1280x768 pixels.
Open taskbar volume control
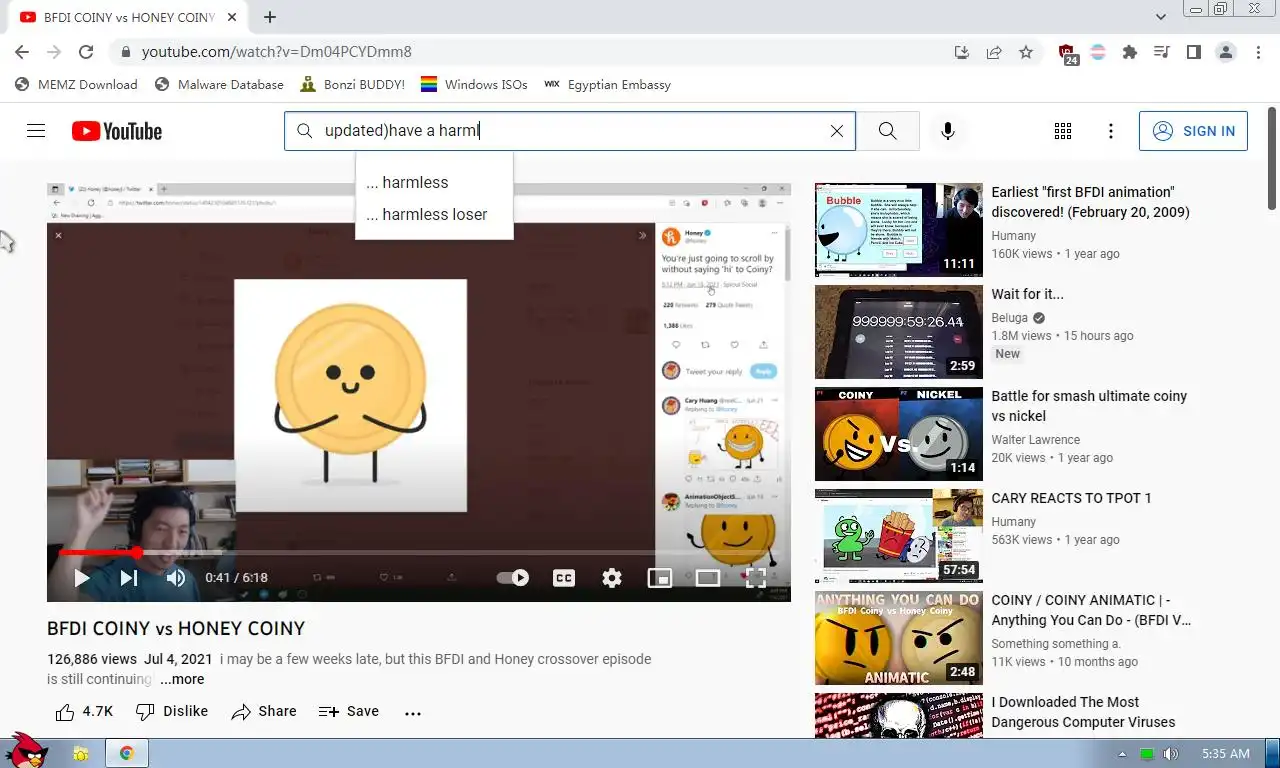(x=1171, y=753)
